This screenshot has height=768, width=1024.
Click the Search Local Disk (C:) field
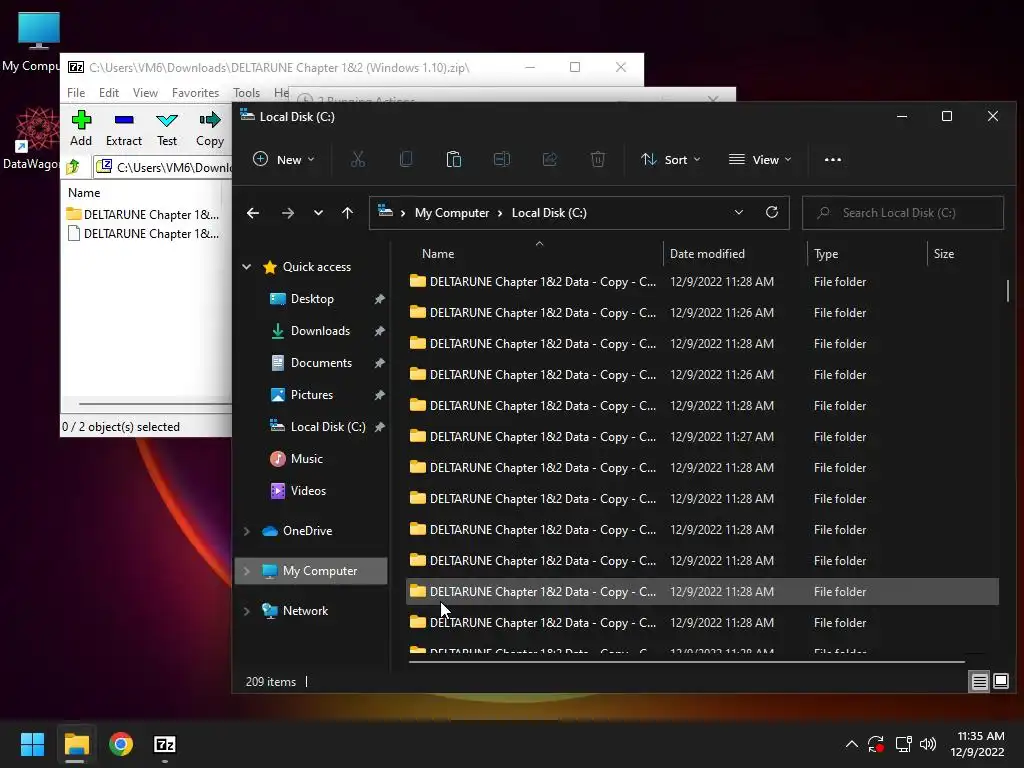click(903, 213)
